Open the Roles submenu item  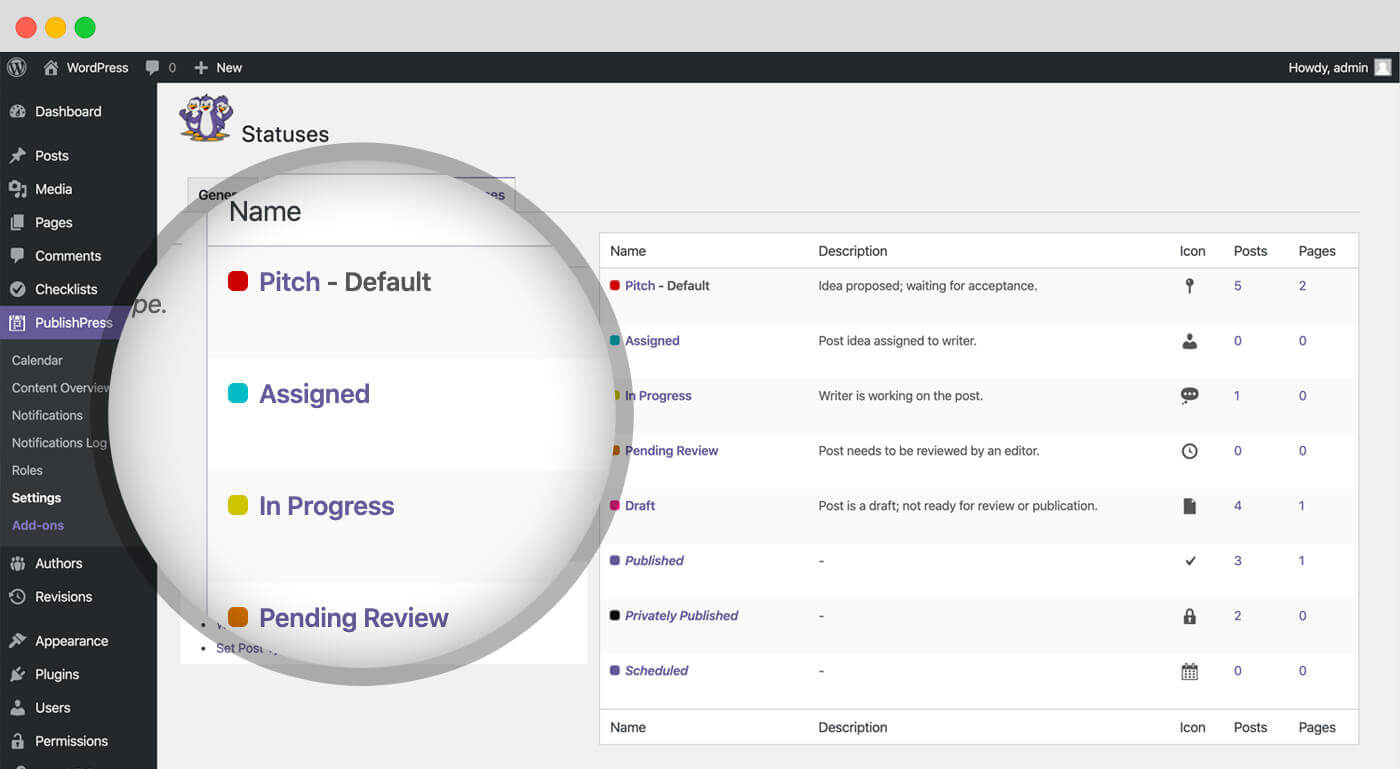pyautogui.click(x=27, y=470)
